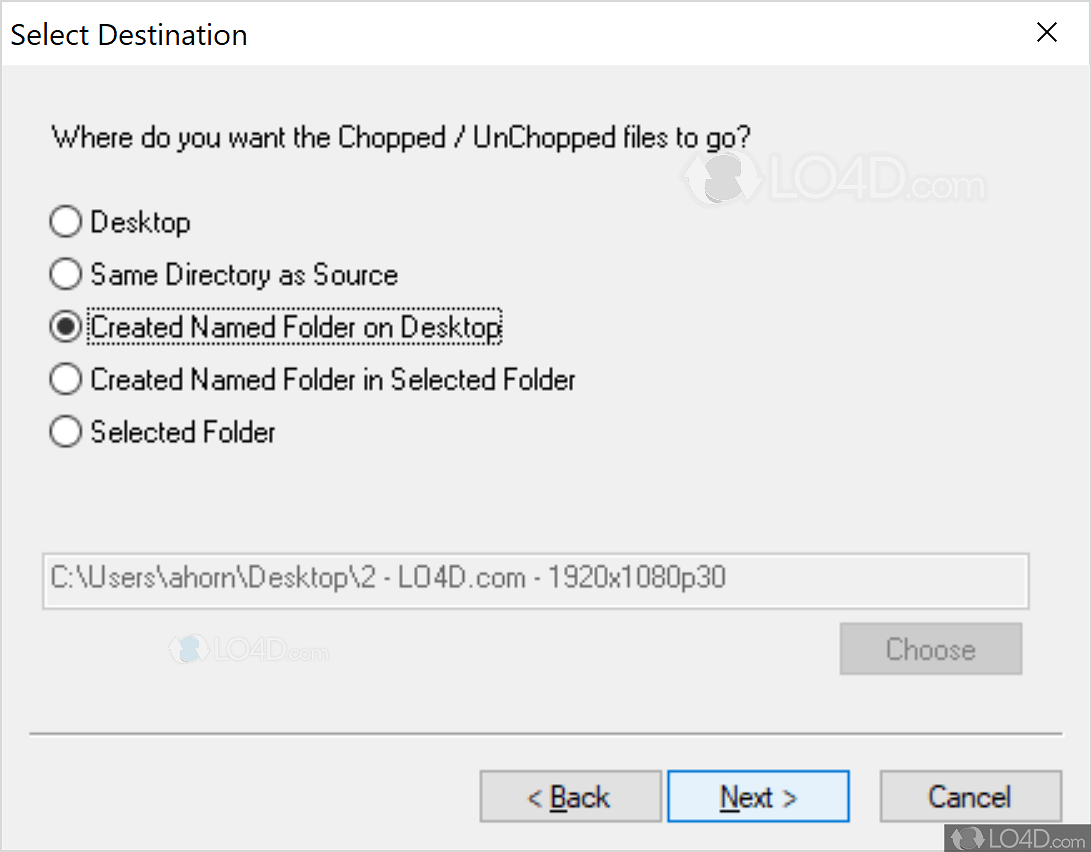This screenshot has height=852, width=1091.
Task: Cancel the destination selection wizard
Action: [970, 796]
